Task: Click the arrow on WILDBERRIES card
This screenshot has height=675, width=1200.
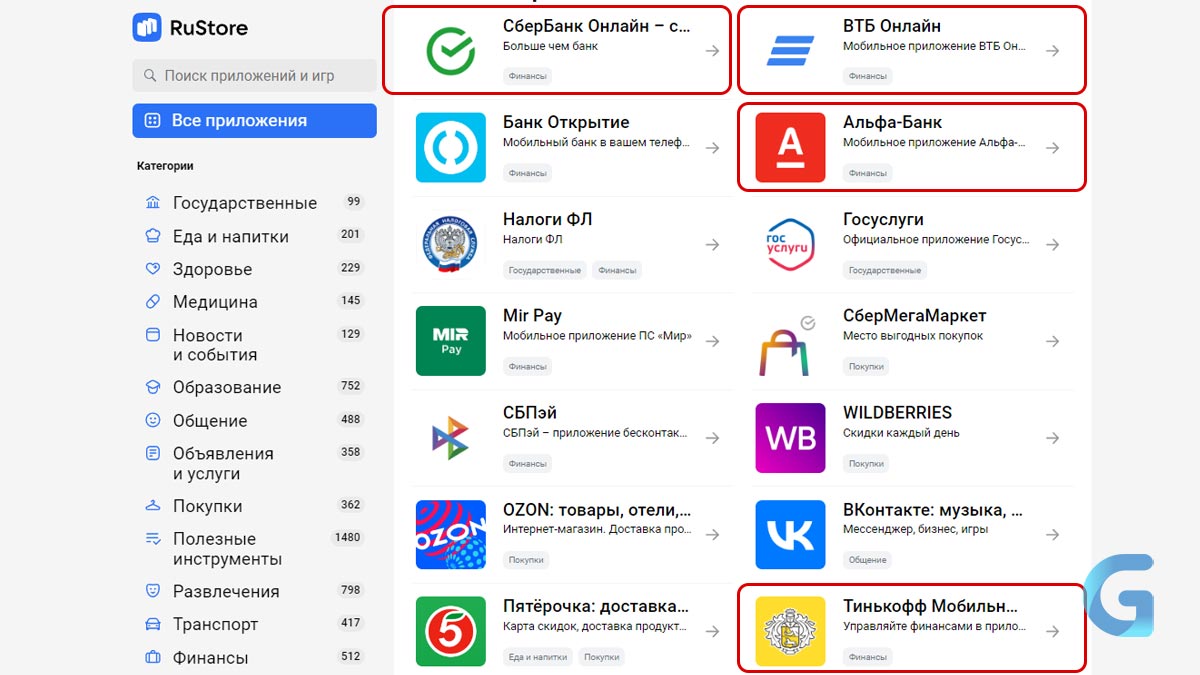Action: tap(1053, 438)
